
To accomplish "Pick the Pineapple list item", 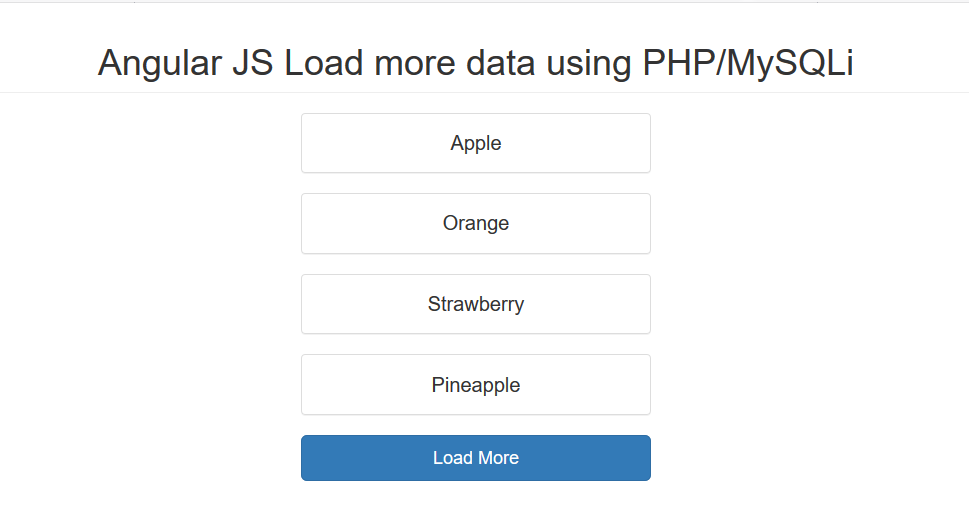I will click(476, 385).
